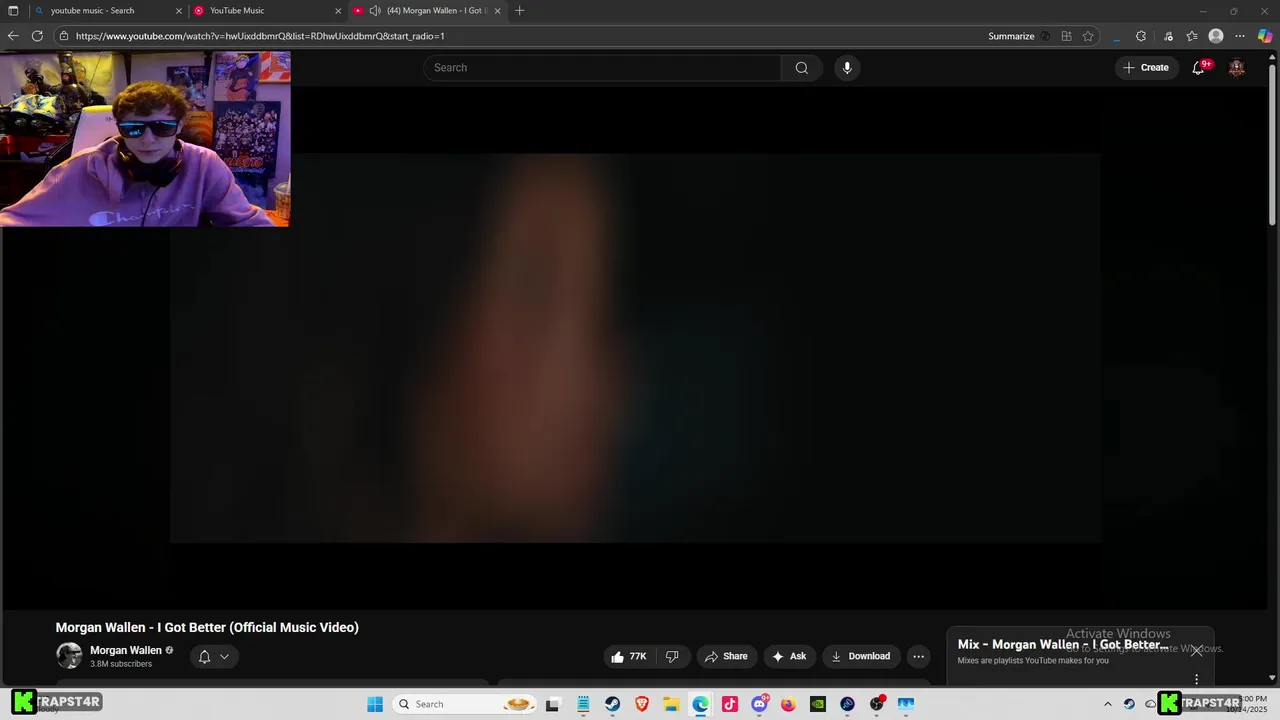
Task: Expand the subscription notification dropdown chevron
Action: coord(224,657)
